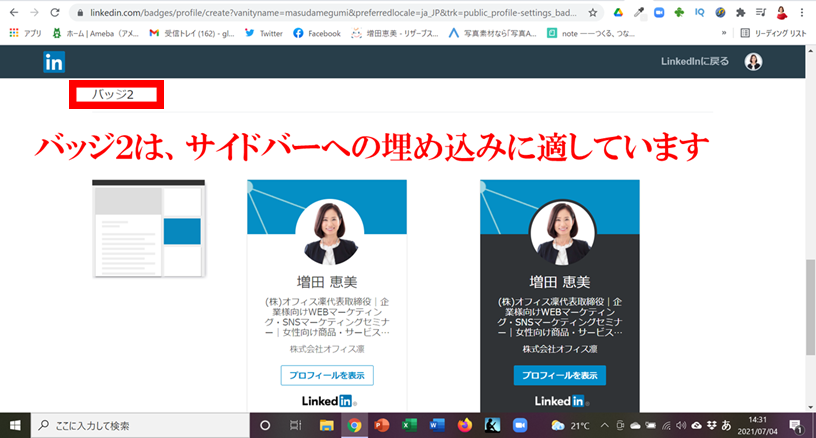Open Firefox from the taskbar
Image resolution: width=816 pixels, height=438 pixels.
point(464,425)
